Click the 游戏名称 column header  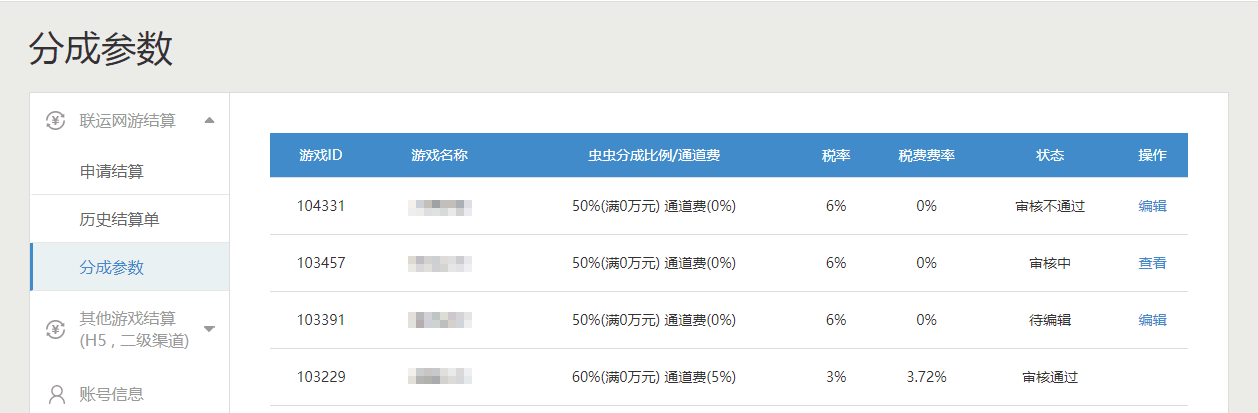point(440,155)
